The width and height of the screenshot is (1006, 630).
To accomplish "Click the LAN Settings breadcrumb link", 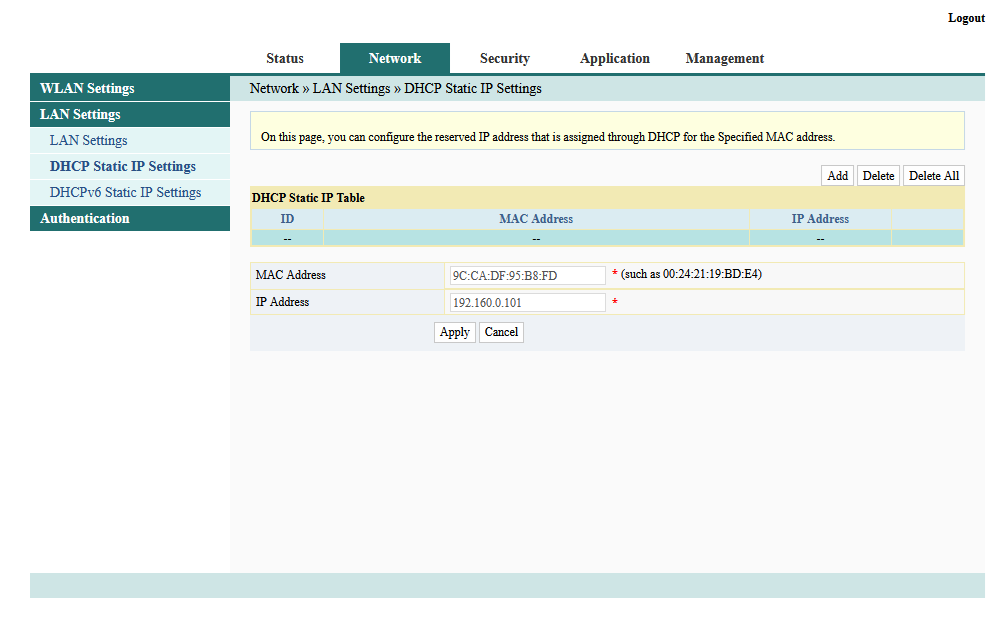I will click(x=352, y=88).
